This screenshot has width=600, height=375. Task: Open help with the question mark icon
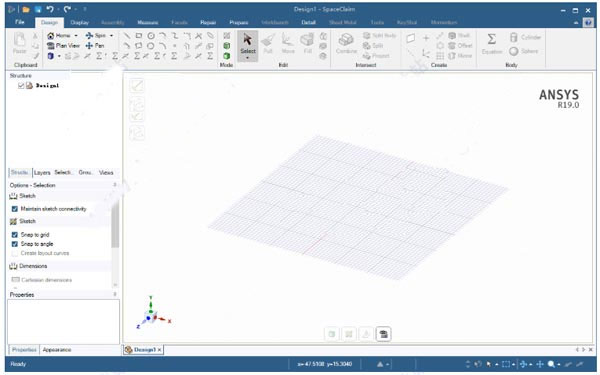click(588, 23)
